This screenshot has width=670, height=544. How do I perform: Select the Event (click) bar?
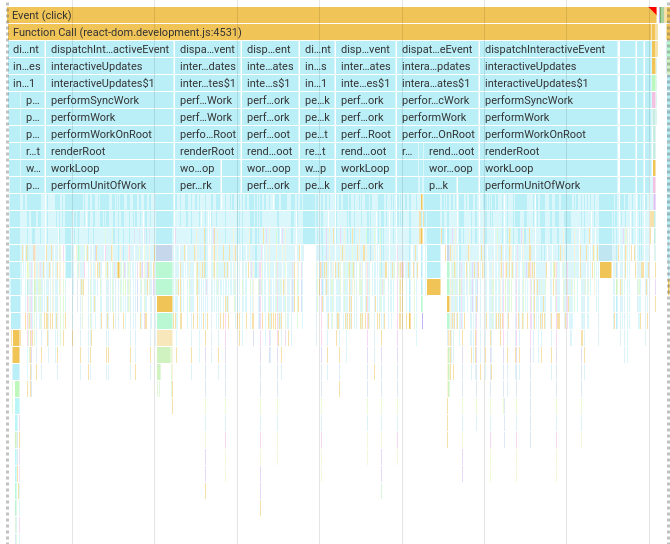click(332, 15)
